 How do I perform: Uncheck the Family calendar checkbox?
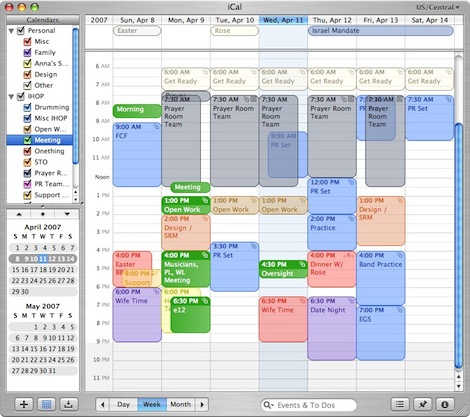(27, 52)
